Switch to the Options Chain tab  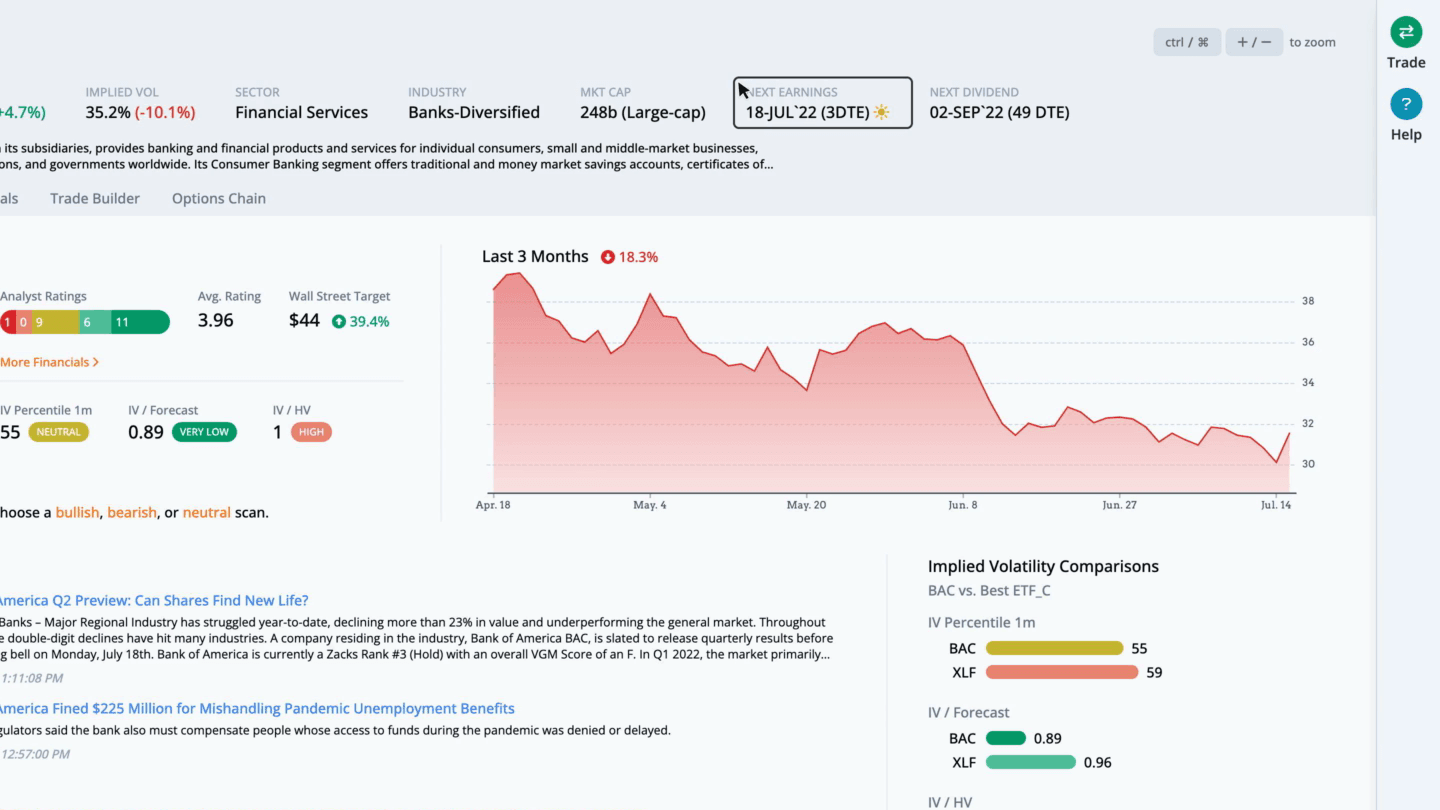click(x=219, y=198)
